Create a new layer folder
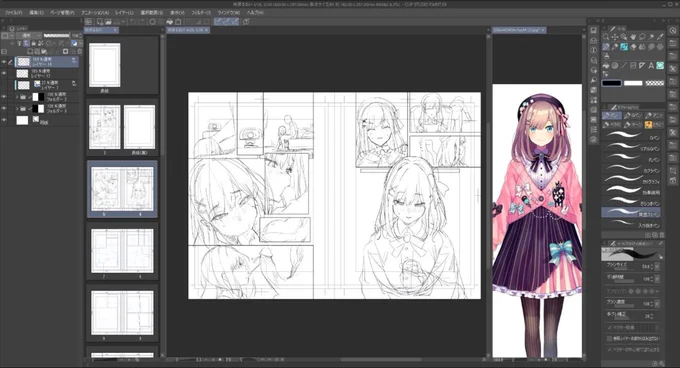This screenshot has height=368, width=680. pos(44,51)
